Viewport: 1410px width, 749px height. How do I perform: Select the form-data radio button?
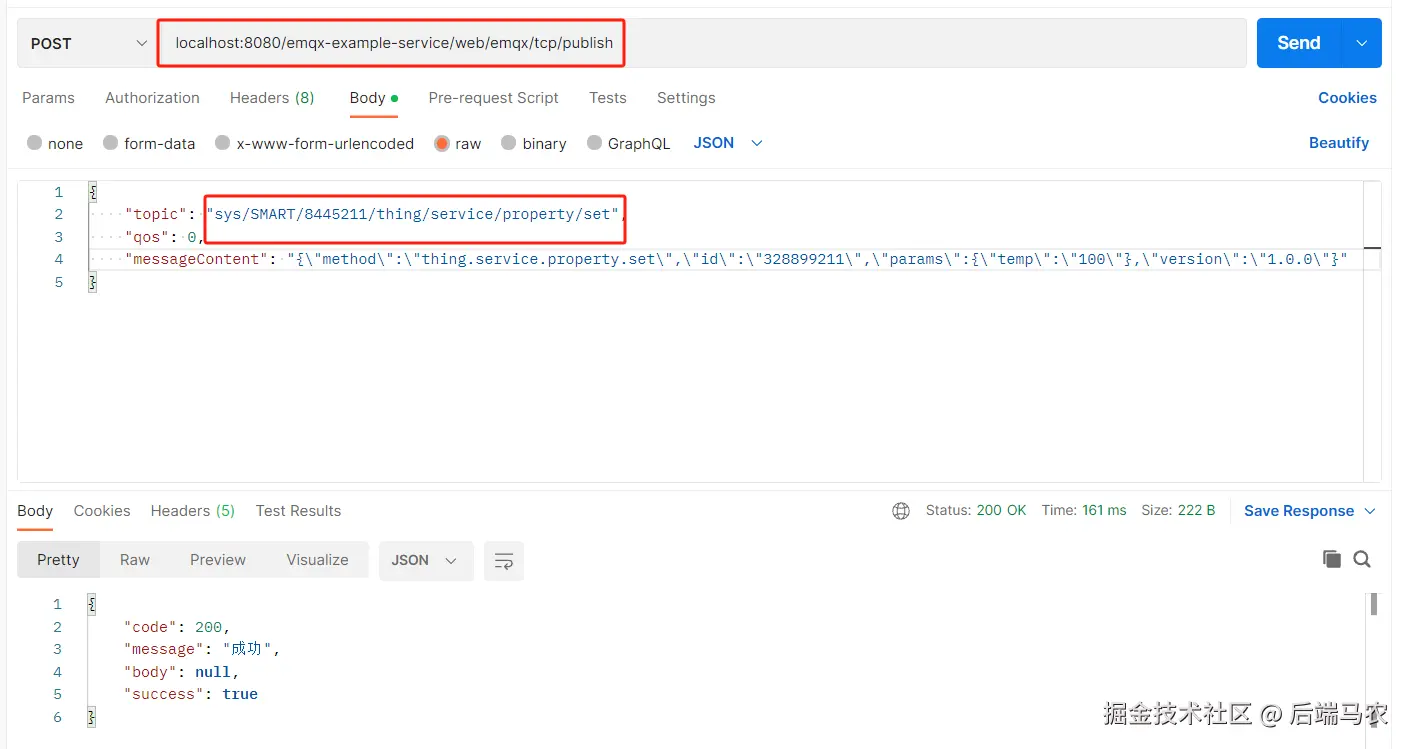pyautogui.click(x=111, y=143)
